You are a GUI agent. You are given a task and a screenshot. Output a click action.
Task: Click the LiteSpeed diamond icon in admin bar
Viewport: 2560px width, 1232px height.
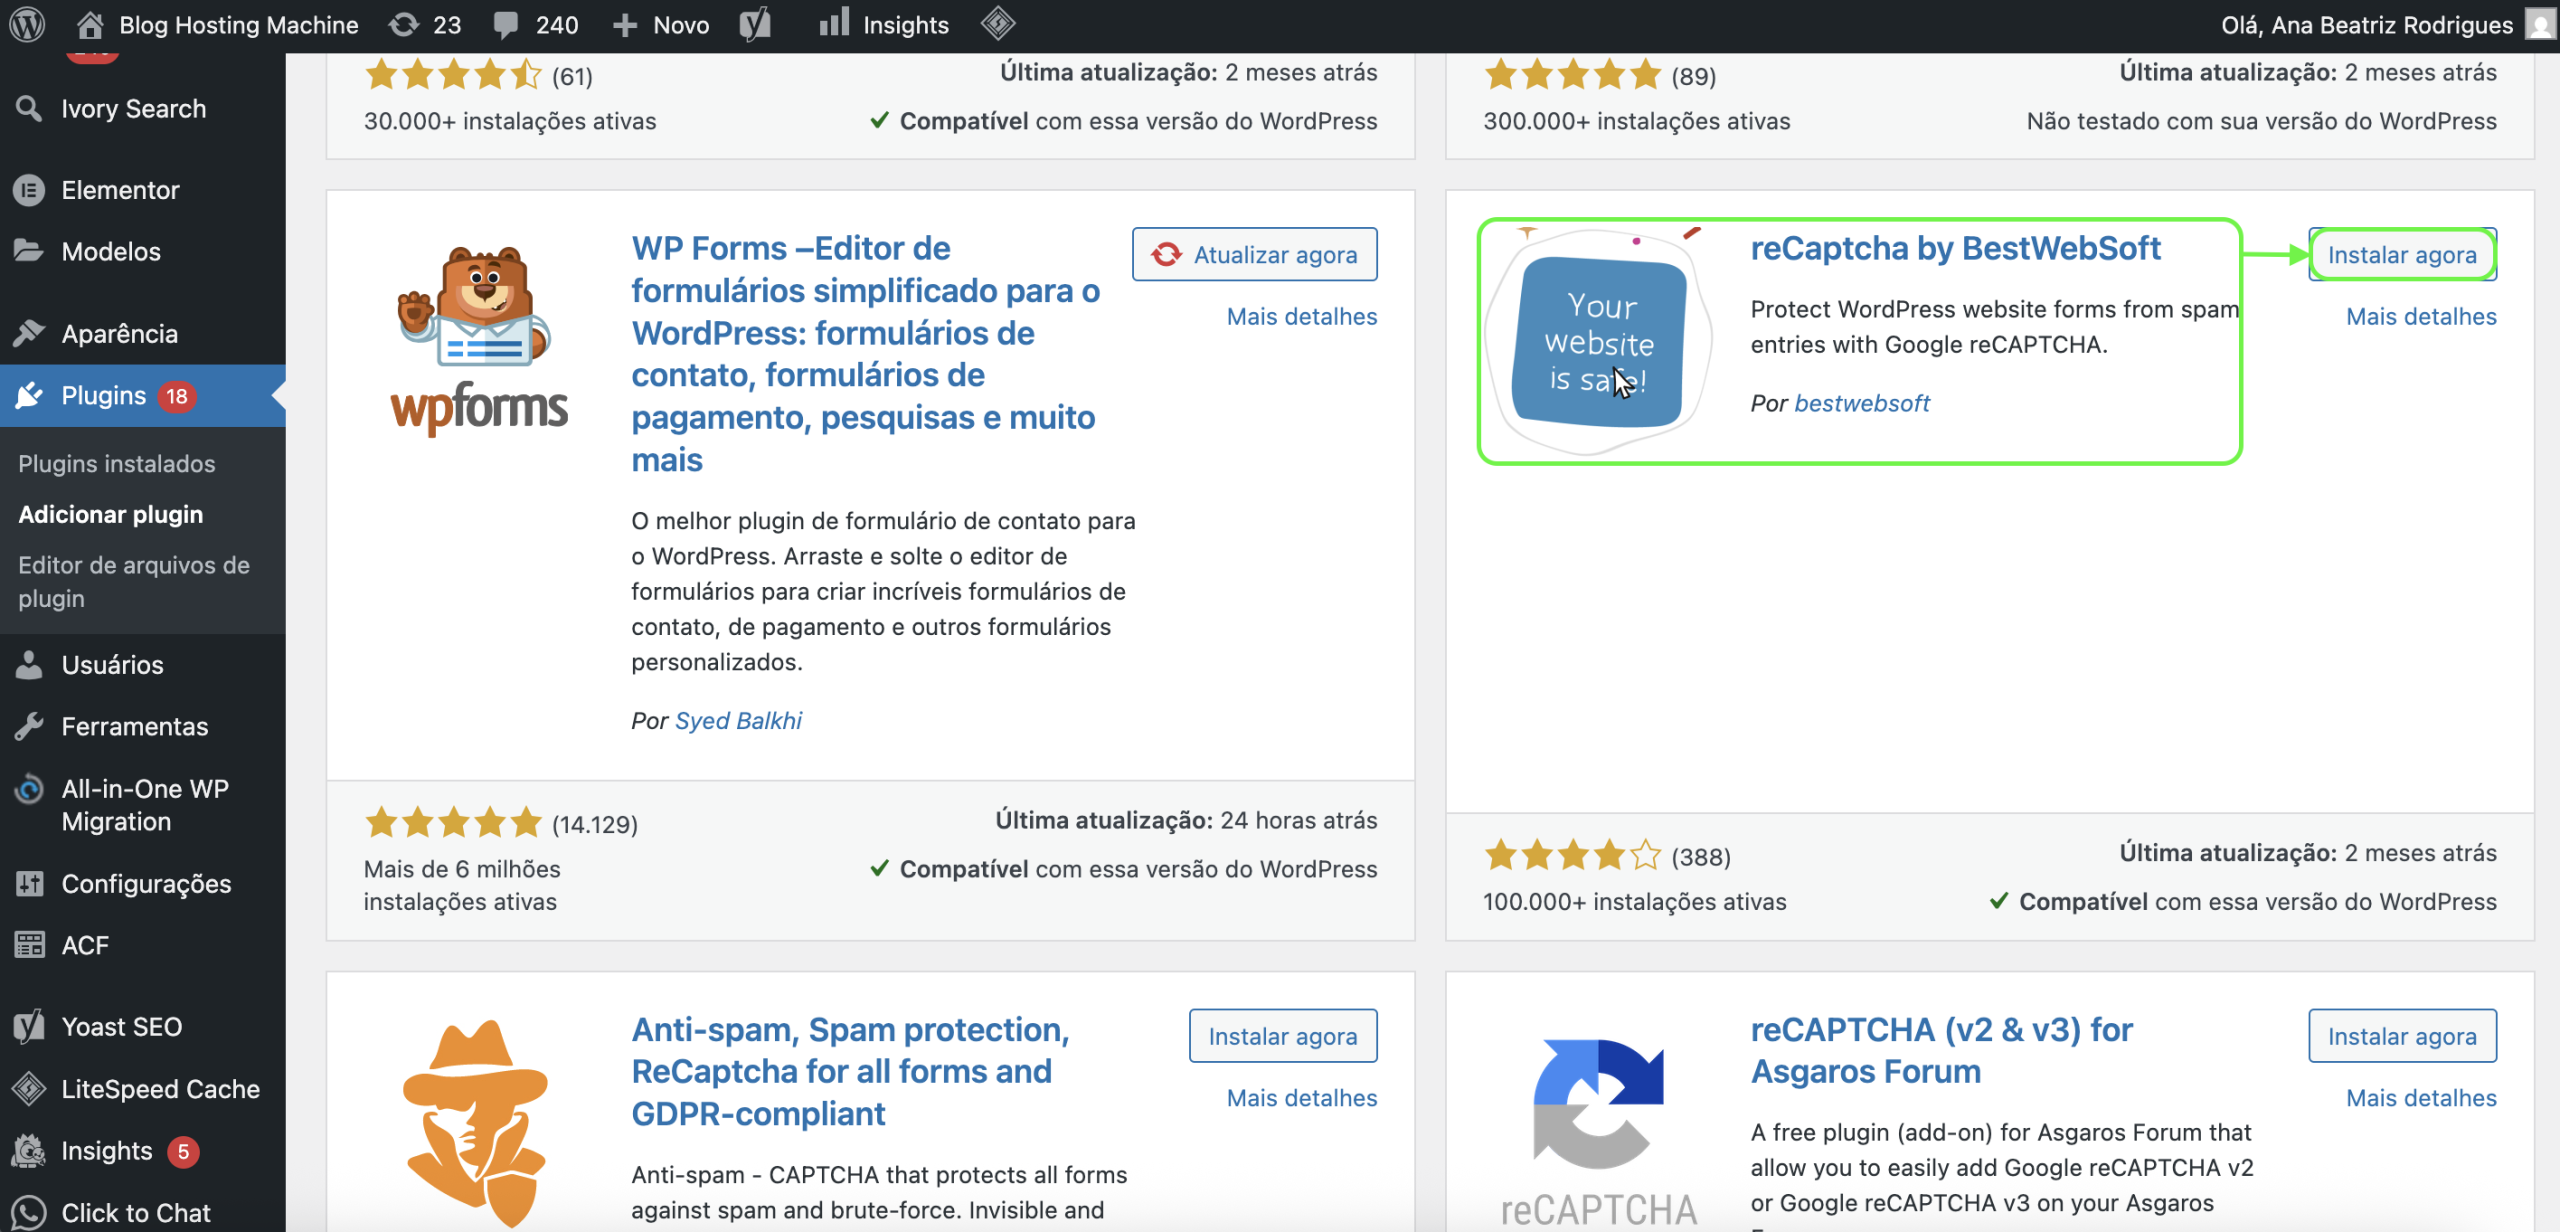pyautogui.click(x=998, y=23)
